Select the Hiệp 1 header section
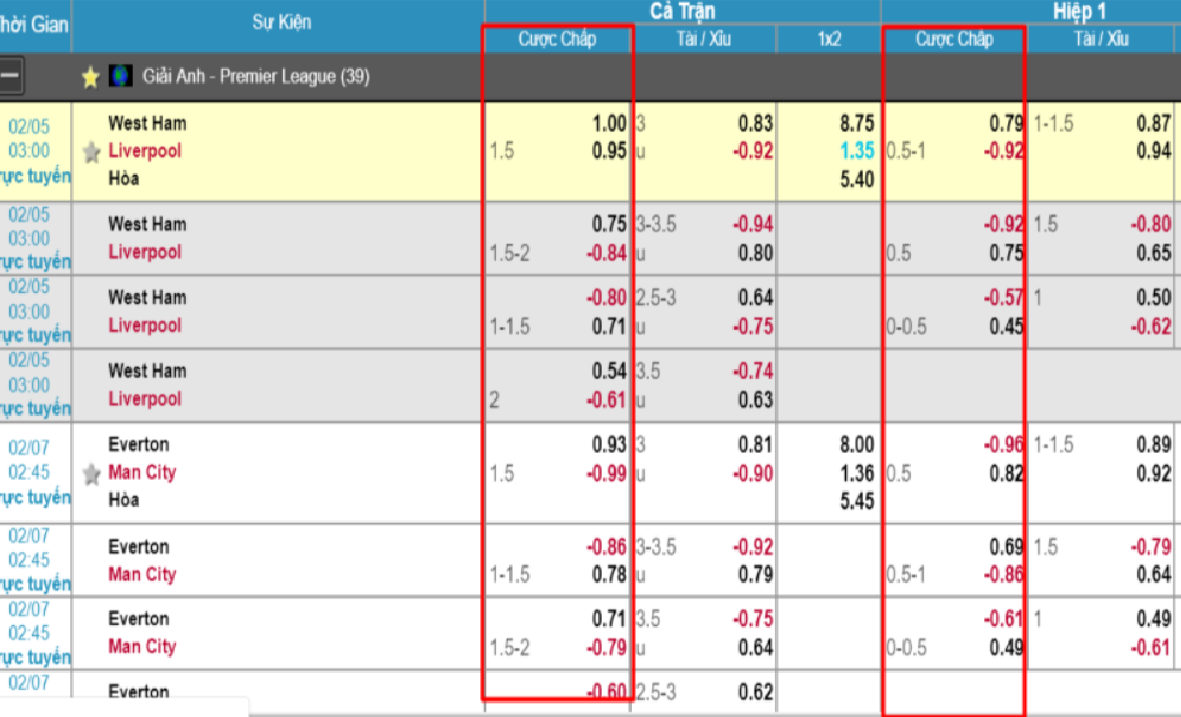The image size is (1181, 717). click(1079, 11)
